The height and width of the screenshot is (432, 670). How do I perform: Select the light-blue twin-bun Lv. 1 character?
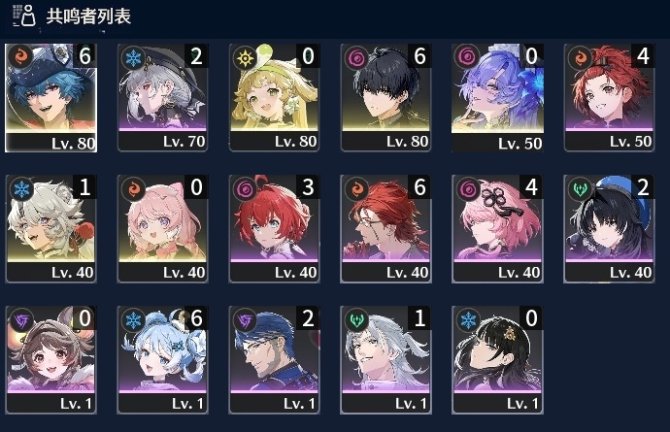point(162,360)
